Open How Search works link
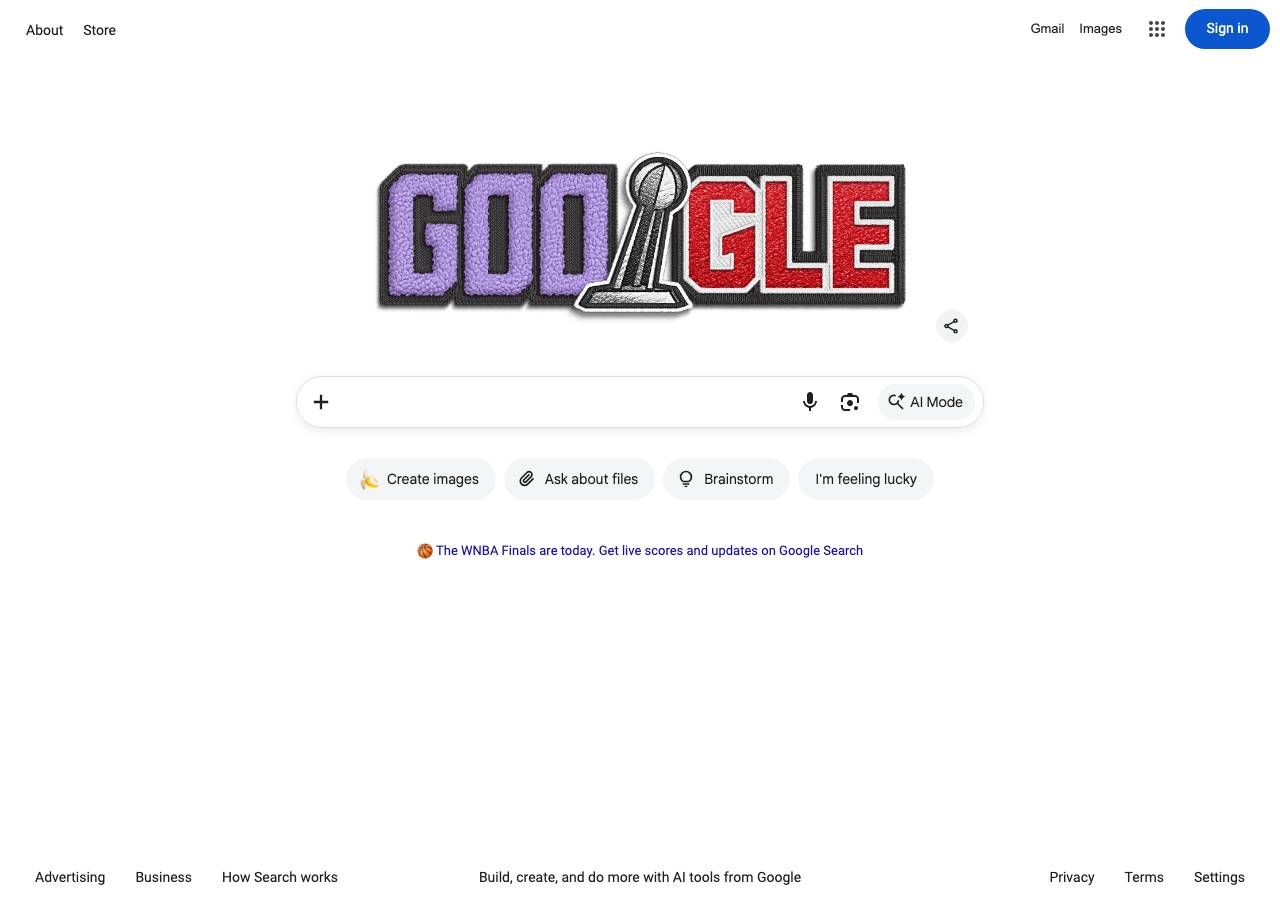This screenshot has height=900, width=1280. (280, 877)
